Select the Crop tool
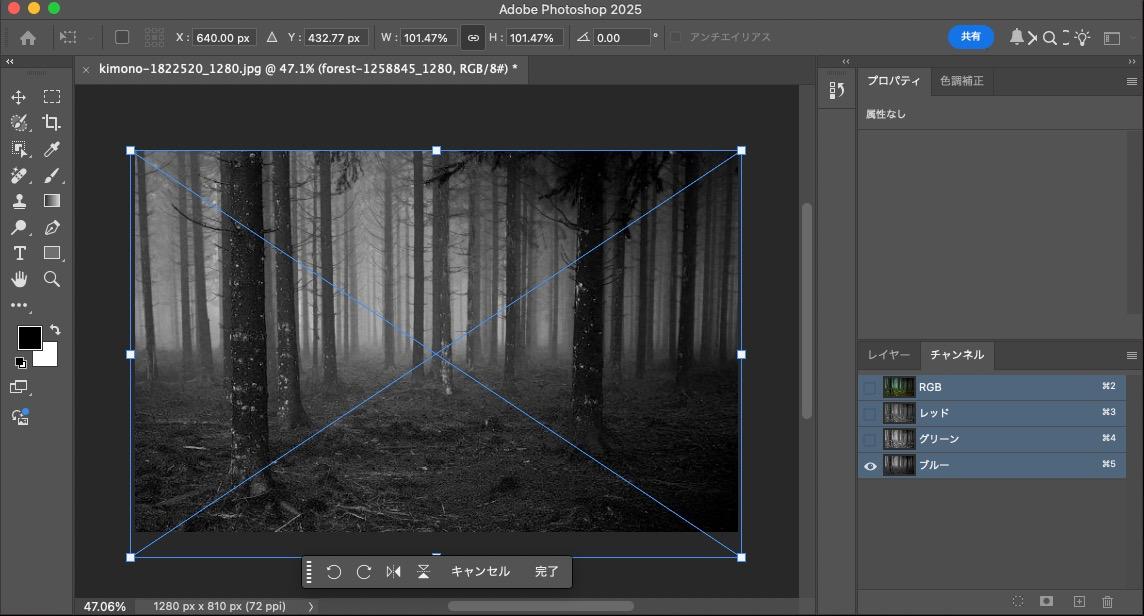Viewport: 1144px width, 616px height. [x=51, y=123]
